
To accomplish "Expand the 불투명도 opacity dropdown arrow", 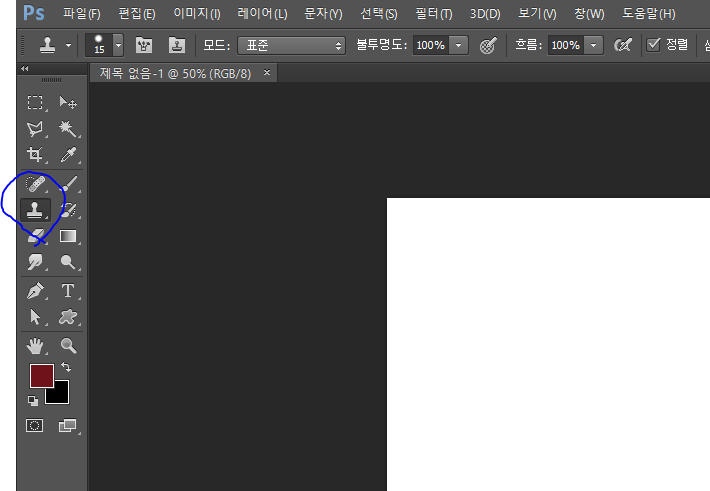I will point(459,45).
